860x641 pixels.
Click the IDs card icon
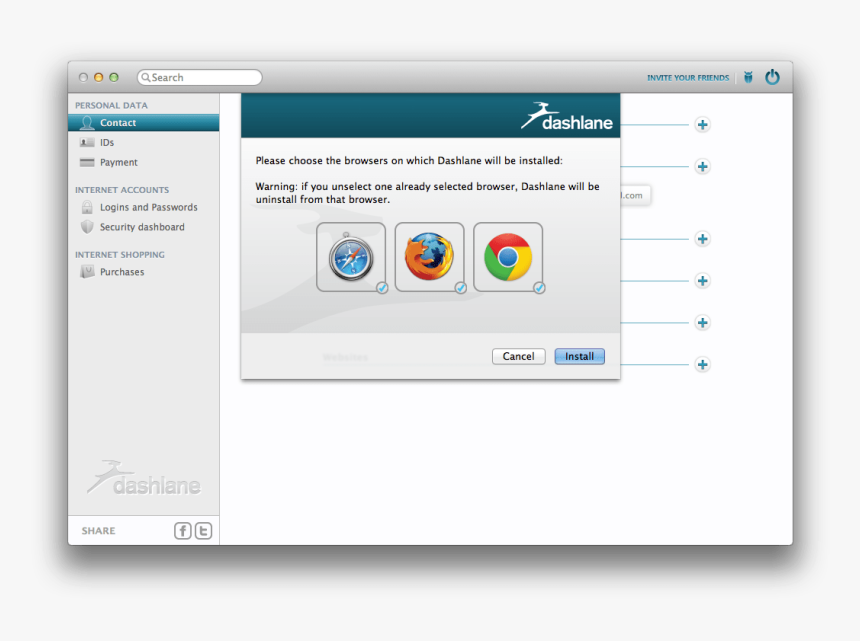tap(87, 143)
